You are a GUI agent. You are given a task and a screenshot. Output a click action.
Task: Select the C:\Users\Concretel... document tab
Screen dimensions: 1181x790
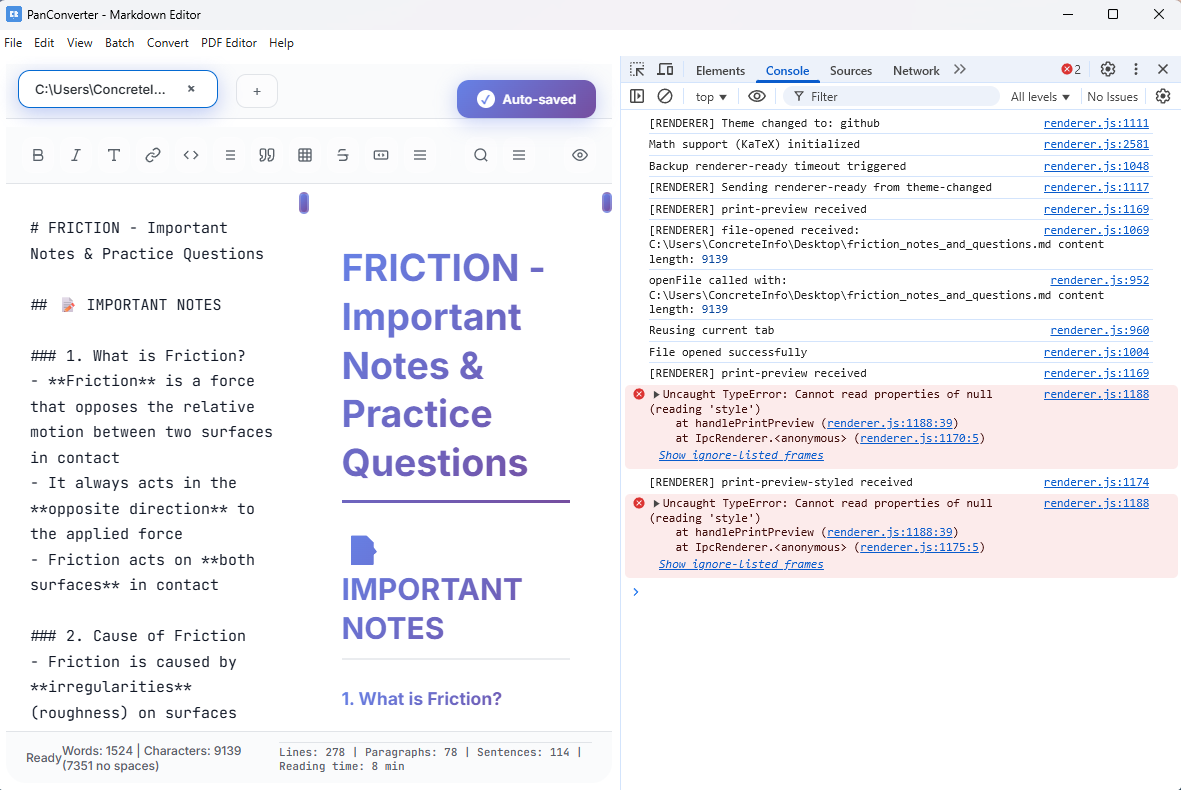pos(117,89)
